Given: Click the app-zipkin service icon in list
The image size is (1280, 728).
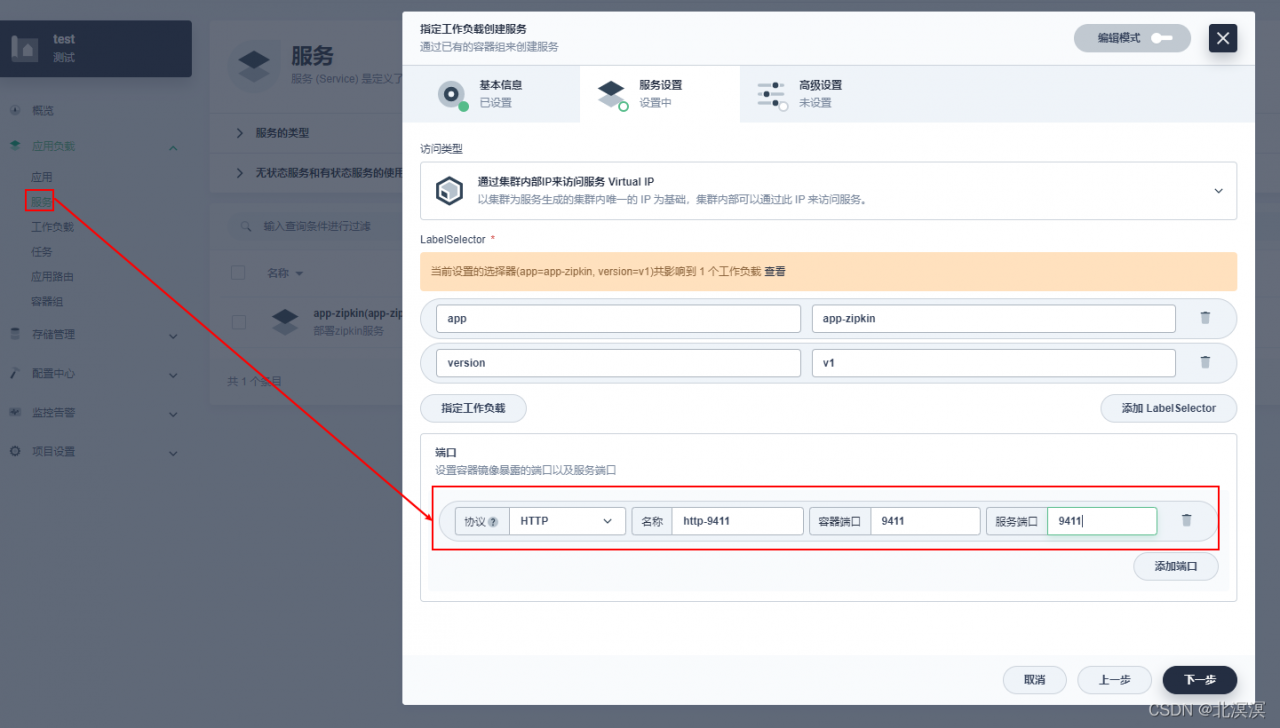Looking at the screenshot, I should [286, 321].
